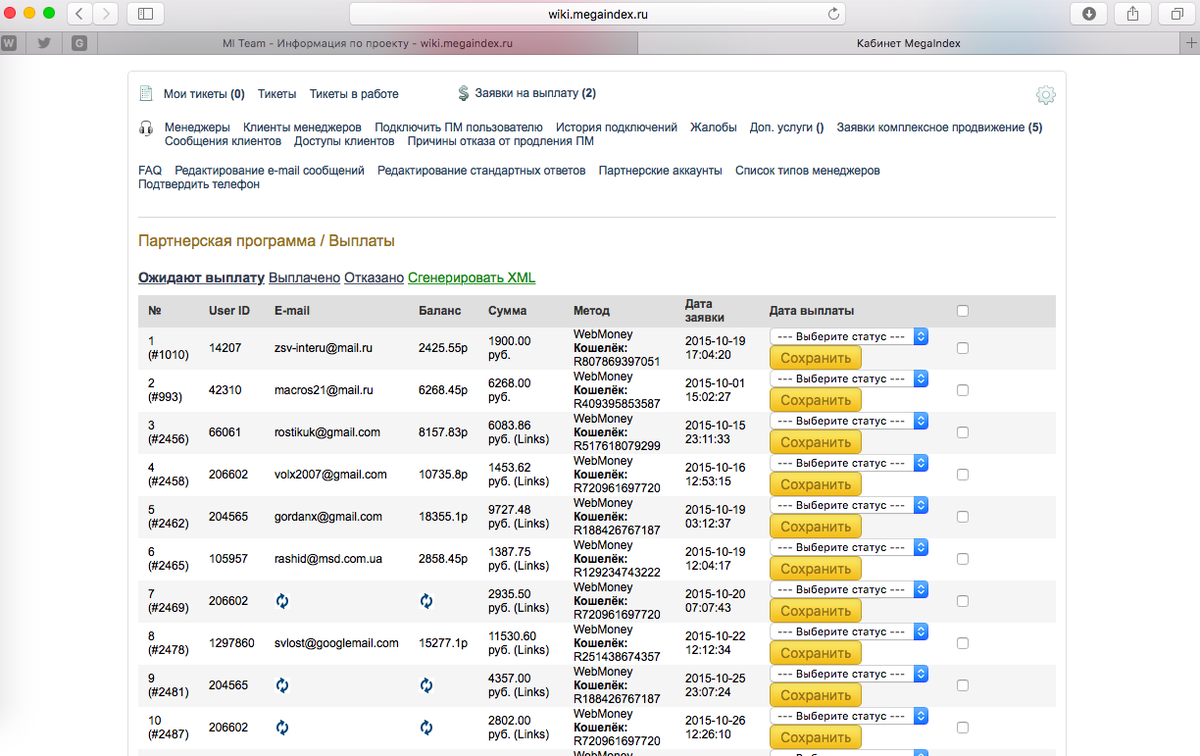The image size is (1200, 756).
Task: Click the ticket document icon near Мои тикеты
Action: click(145, 93)
